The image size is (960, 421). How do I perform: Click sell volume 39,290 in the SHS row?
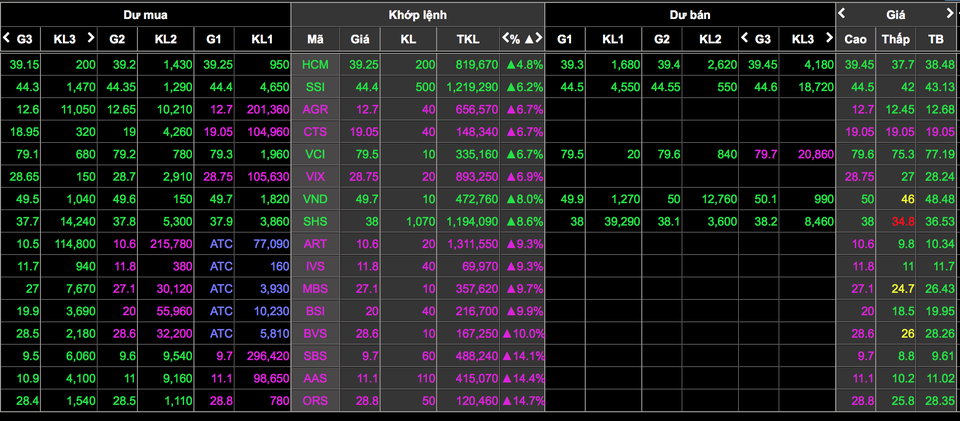[620, 222]
